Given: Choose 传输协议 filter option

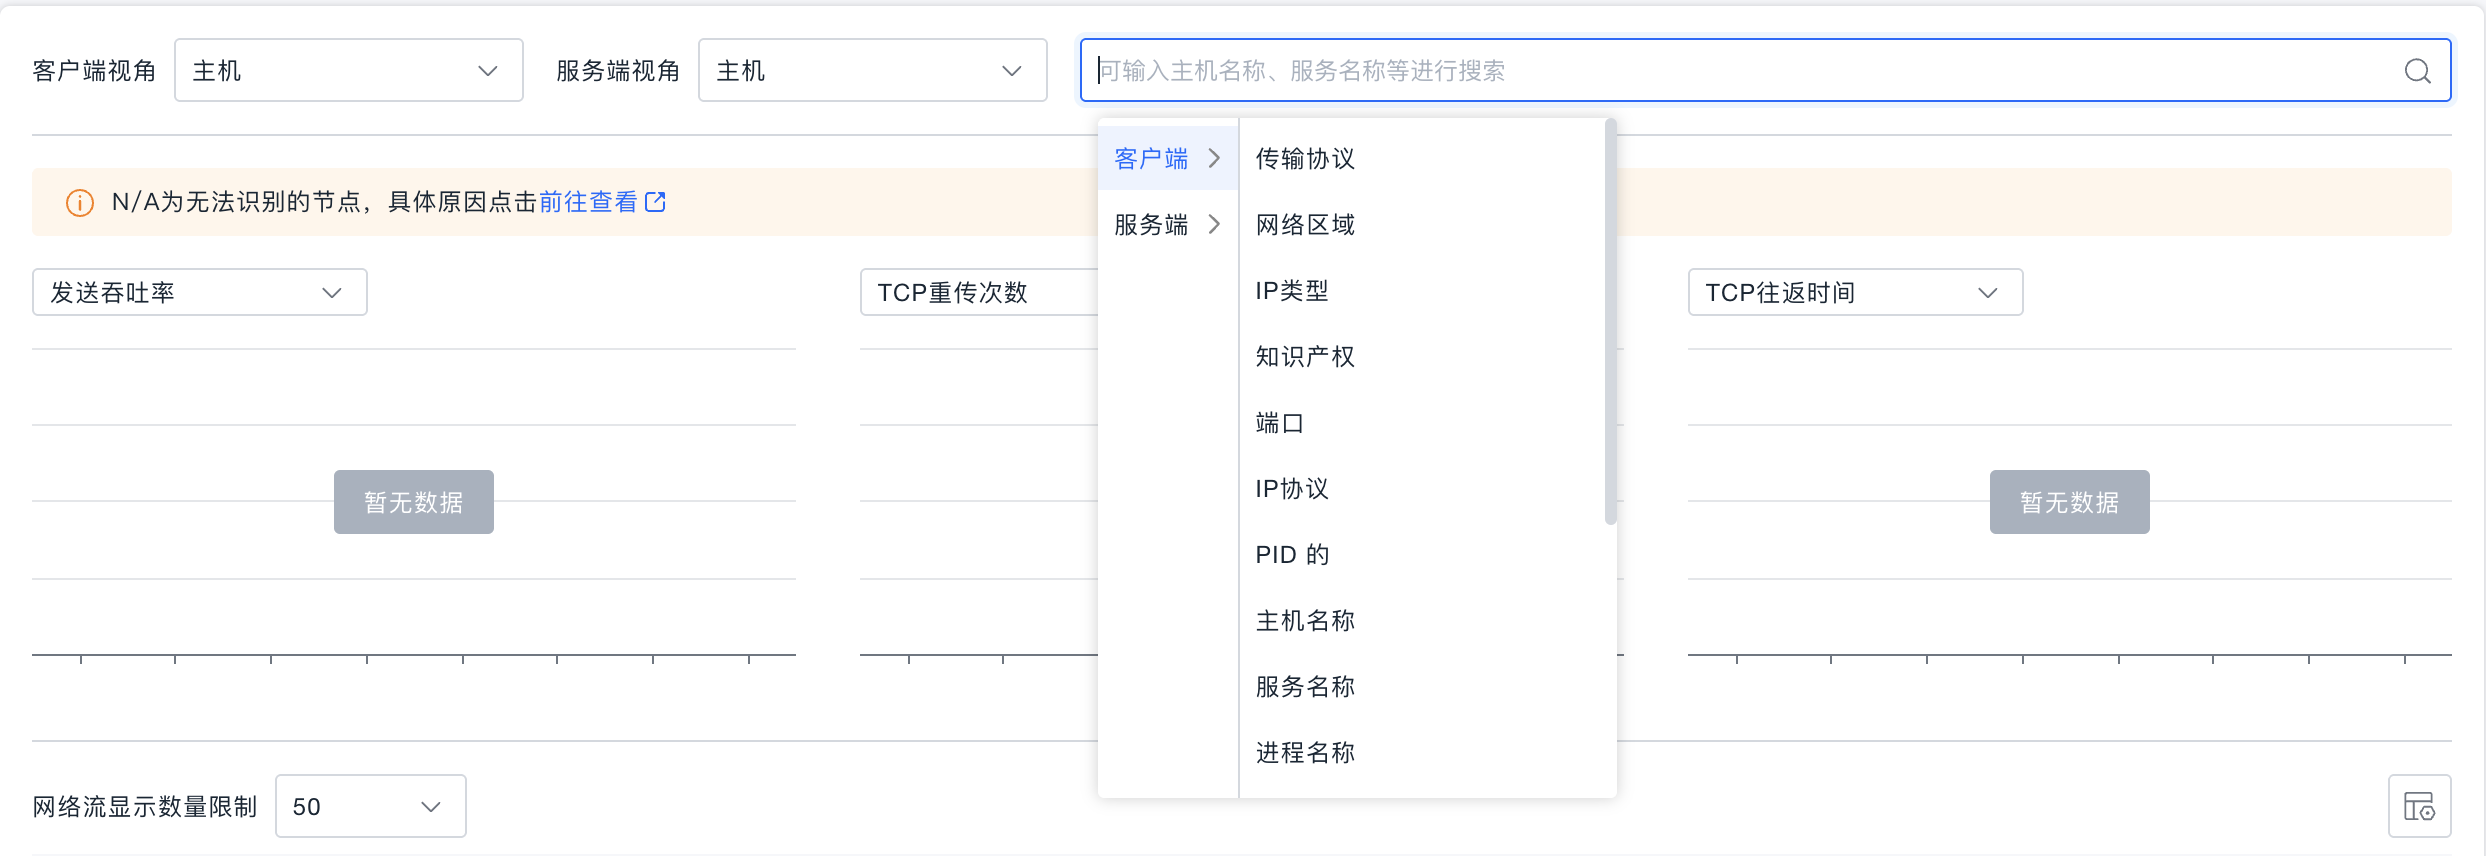Looking at the screenshot, I should pos(1305,159).
